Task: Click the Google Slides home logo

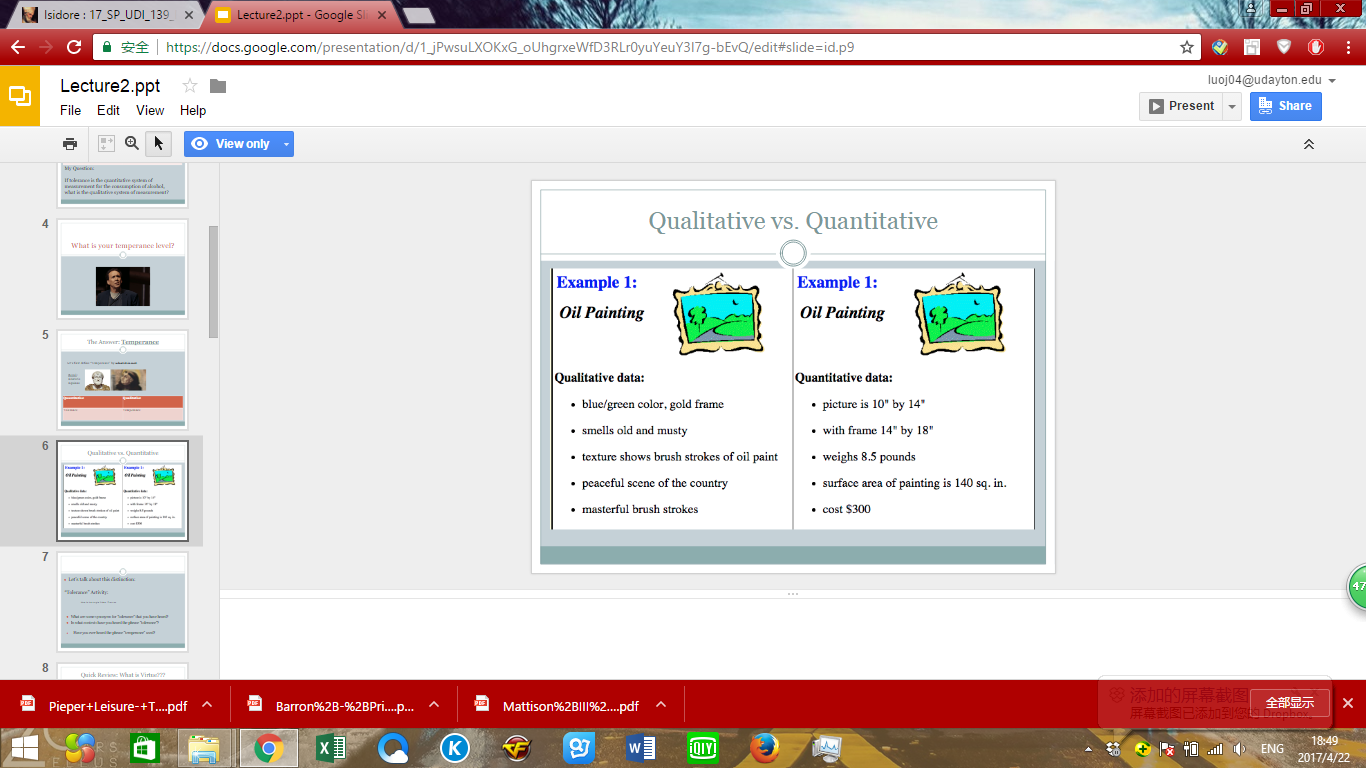Action: (20, 96)
